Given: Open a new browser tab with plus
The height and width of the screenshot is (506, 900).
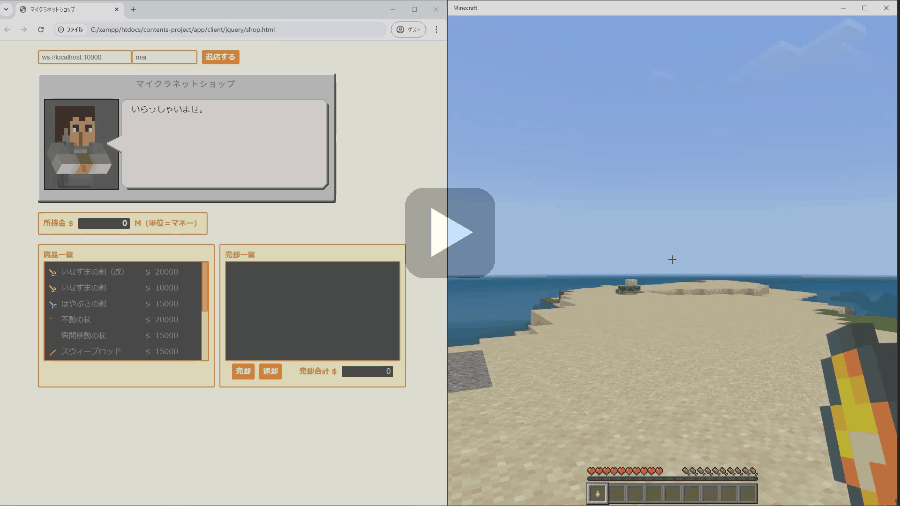Looking at the screenshot, I should point(133,9).
